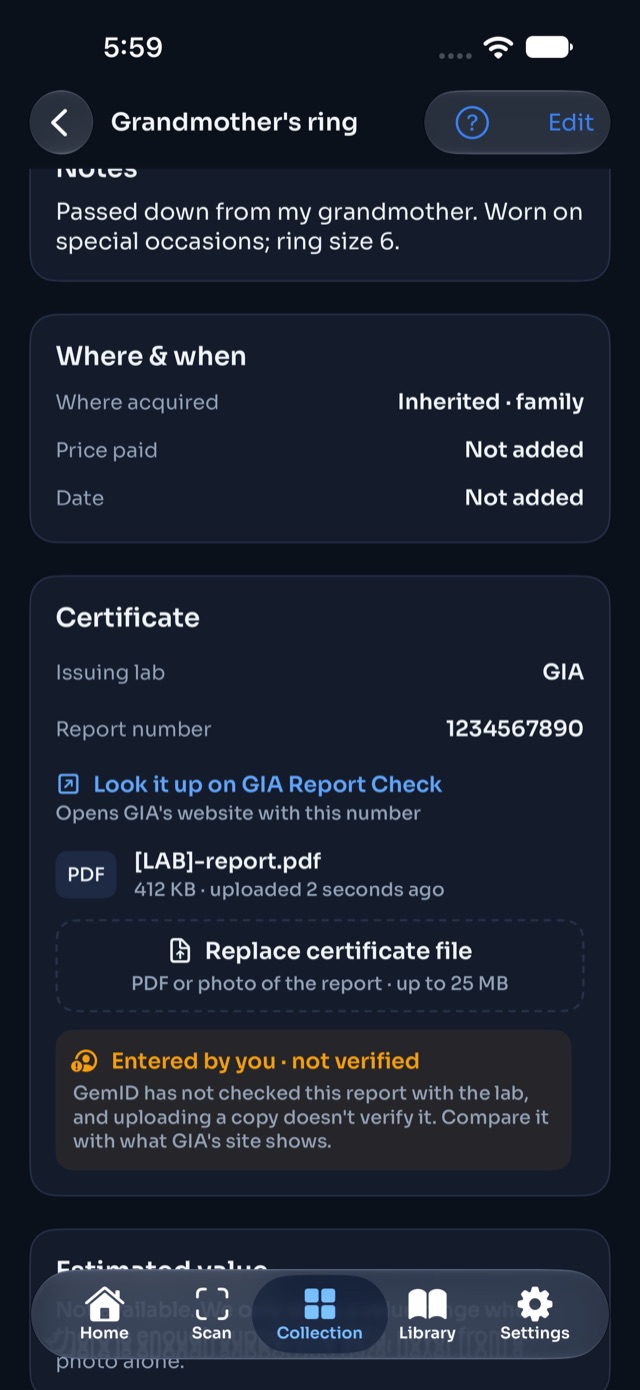Tap the 412 KB uploaded details line
Viewport: 640px width, 1390px height.
pos(289,890)
